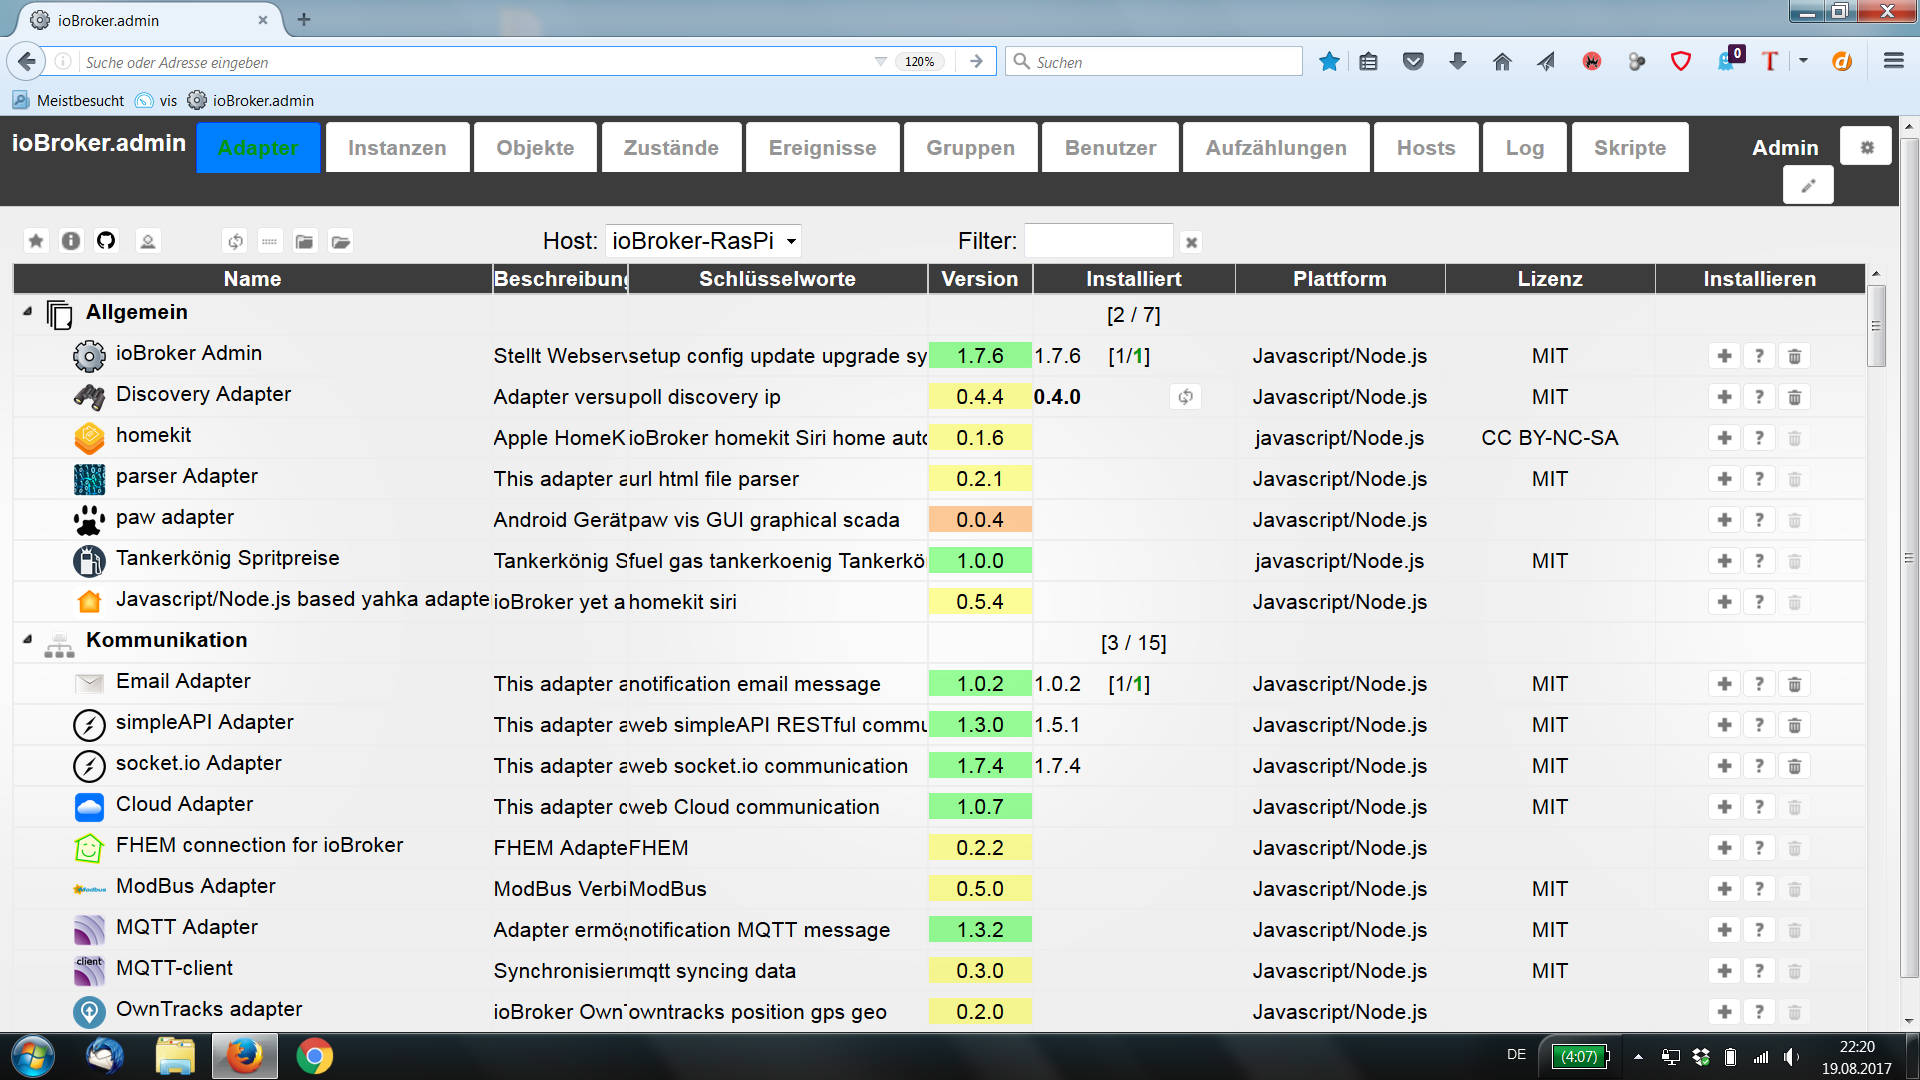This screenshot has width=1920, height=1080.
Task: Open File Explorer from taskbar
Action: click(x=175, y=1056)
